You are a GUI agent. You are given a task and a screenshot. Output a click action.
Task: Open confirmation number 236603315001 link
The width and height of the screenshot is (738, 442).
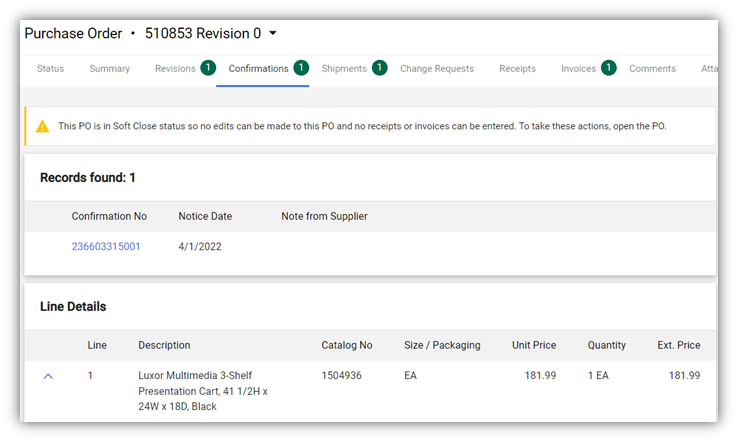(x=106, y=246)
